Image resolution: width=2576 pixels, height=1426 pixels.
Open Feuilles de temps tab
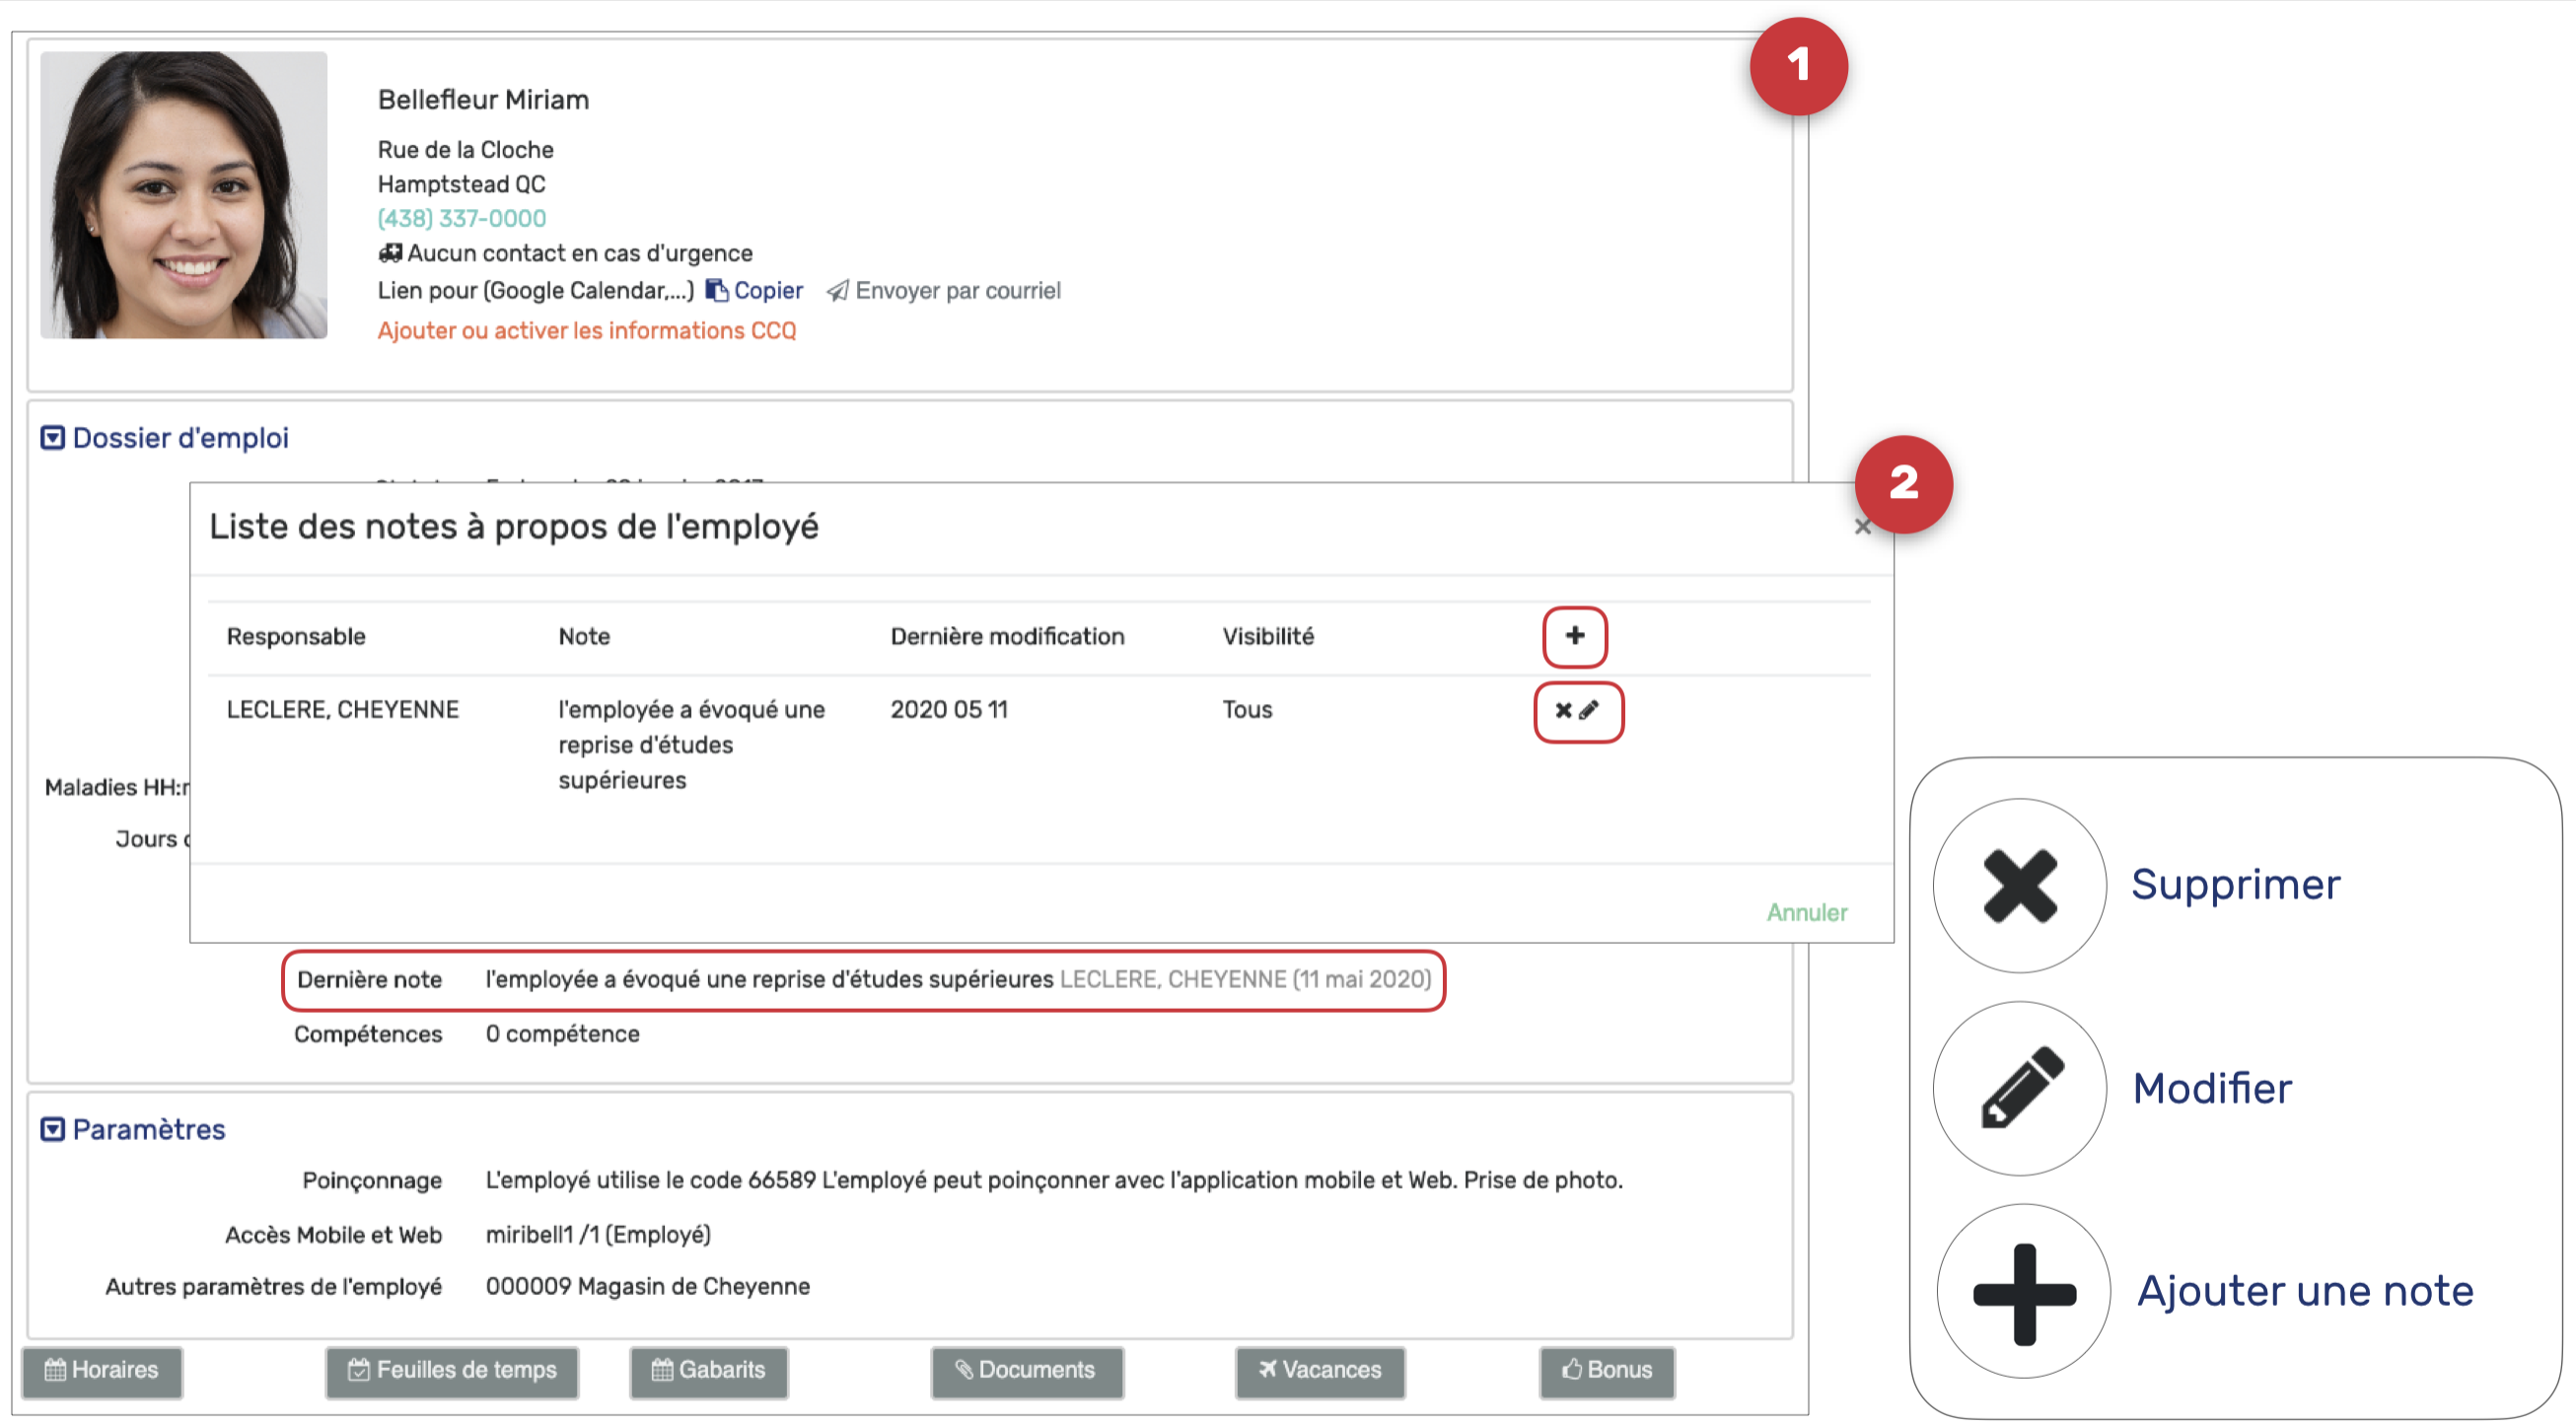(x=452, y=1371)
